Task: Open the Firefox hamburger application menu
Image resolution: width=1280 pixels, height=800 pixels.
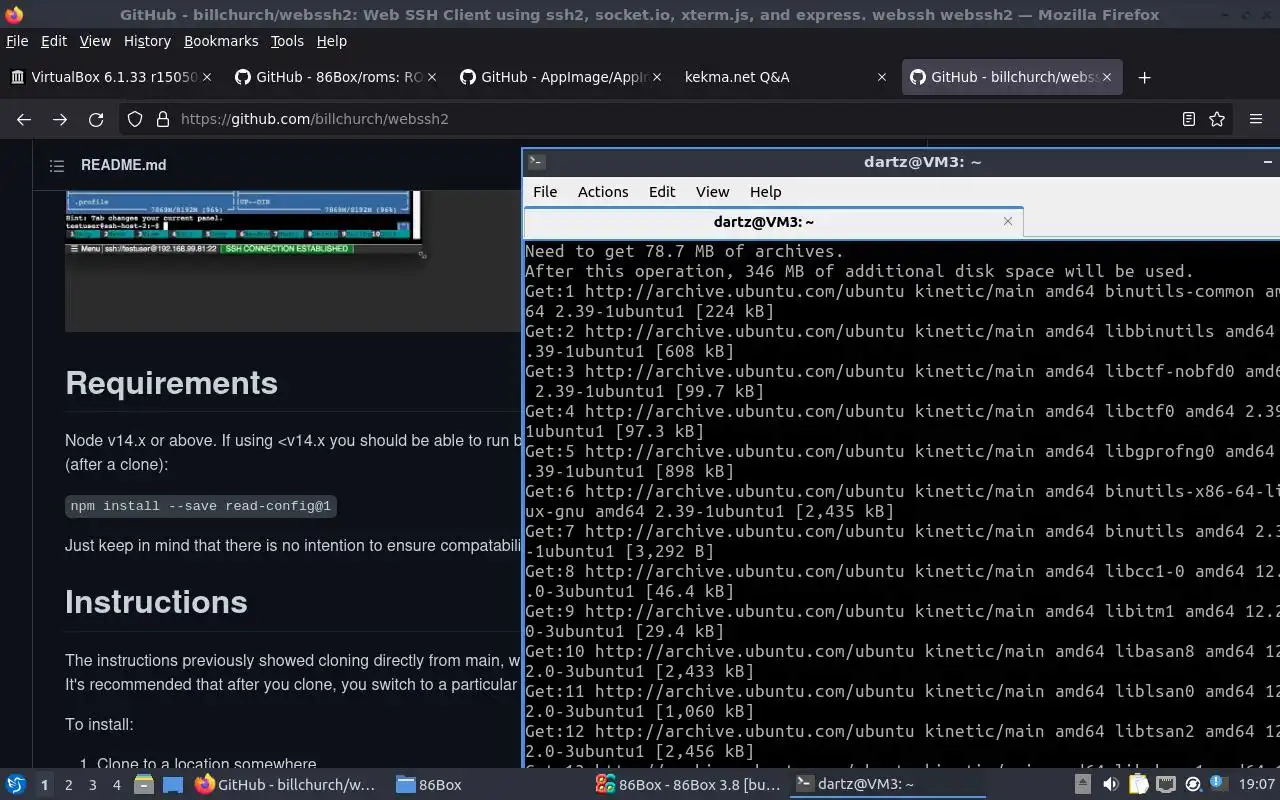Action: (x=1256, y=119)
